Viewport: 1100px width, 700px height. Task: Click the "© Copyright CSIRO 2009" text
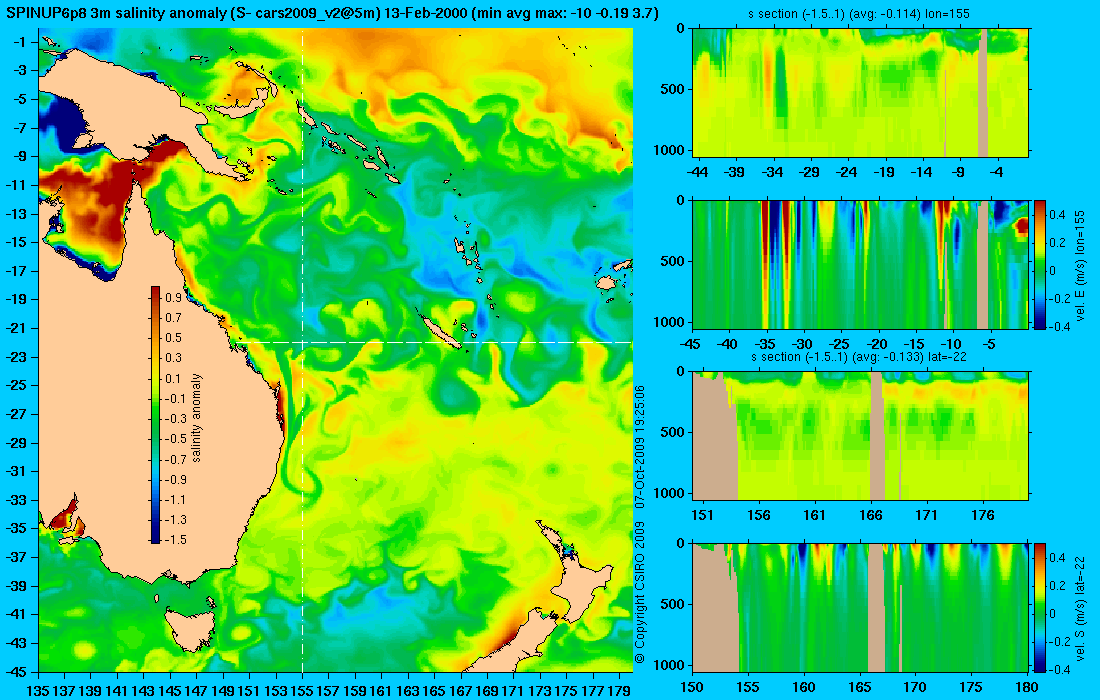coord(639,592)
